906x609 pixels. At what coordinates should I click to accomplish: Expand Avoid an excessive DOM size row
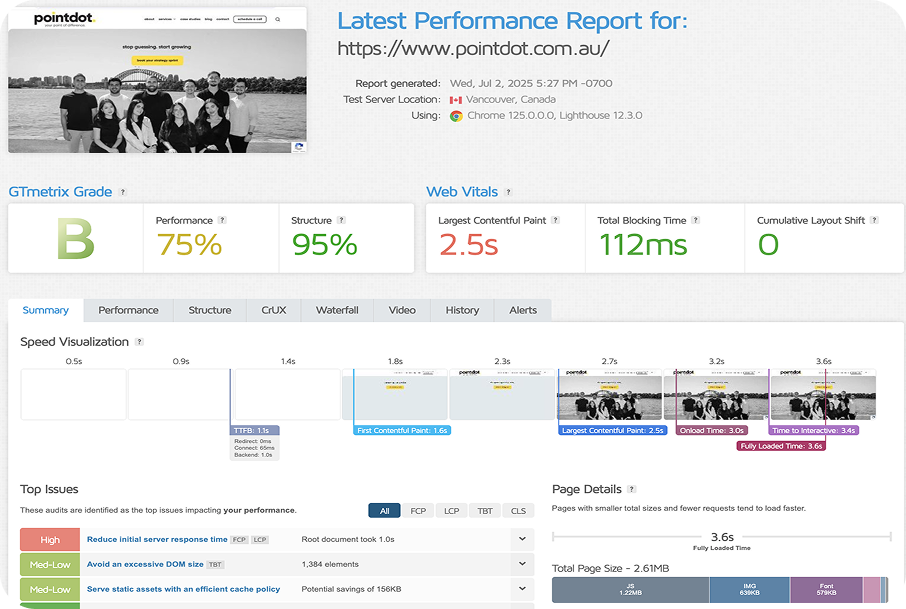[522, 564]
